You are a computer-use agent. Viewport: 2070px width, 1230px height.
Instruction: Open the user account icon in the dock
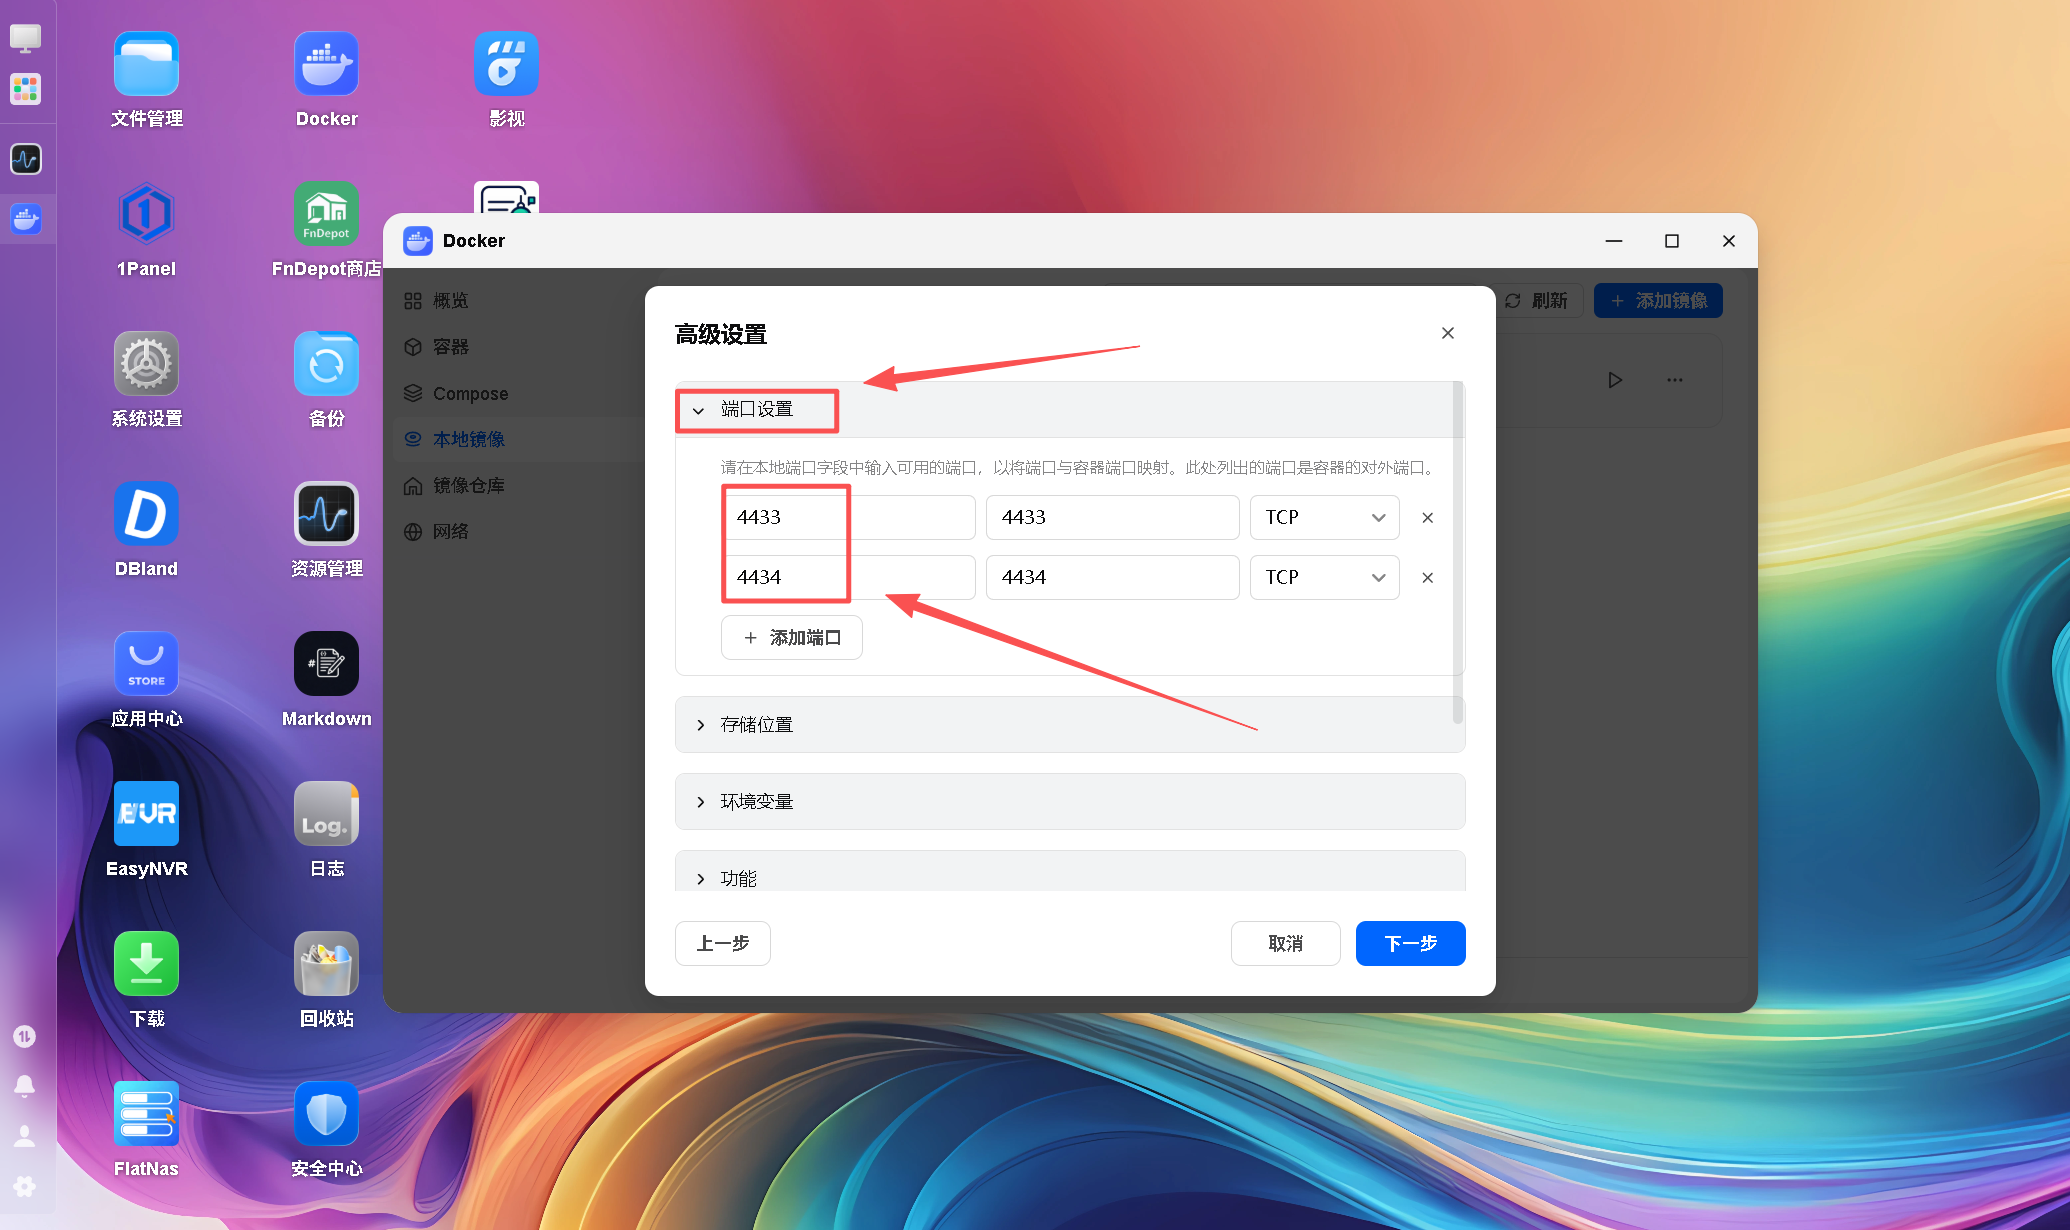click(x=25, y=1136)
